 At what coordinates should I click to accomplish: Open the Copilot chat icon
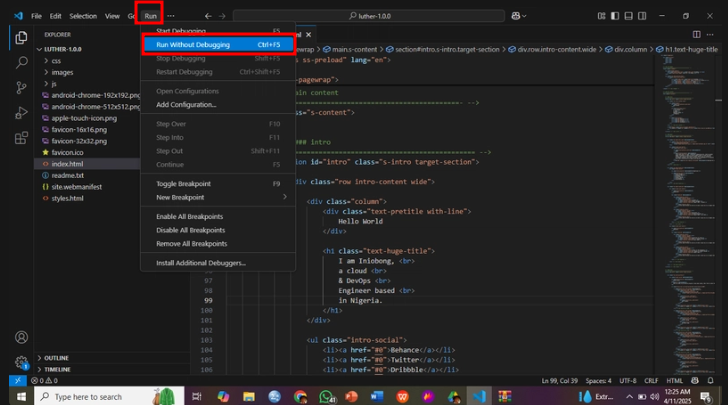click(518, 16)
